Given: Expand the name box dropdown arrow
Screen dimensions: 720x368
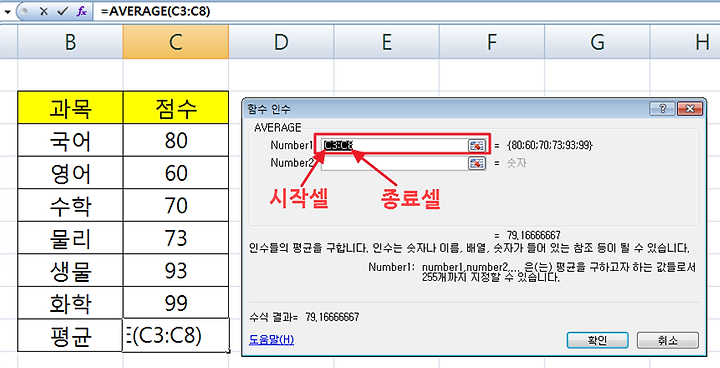Looking at the screenshot, I should pos(7,12).
